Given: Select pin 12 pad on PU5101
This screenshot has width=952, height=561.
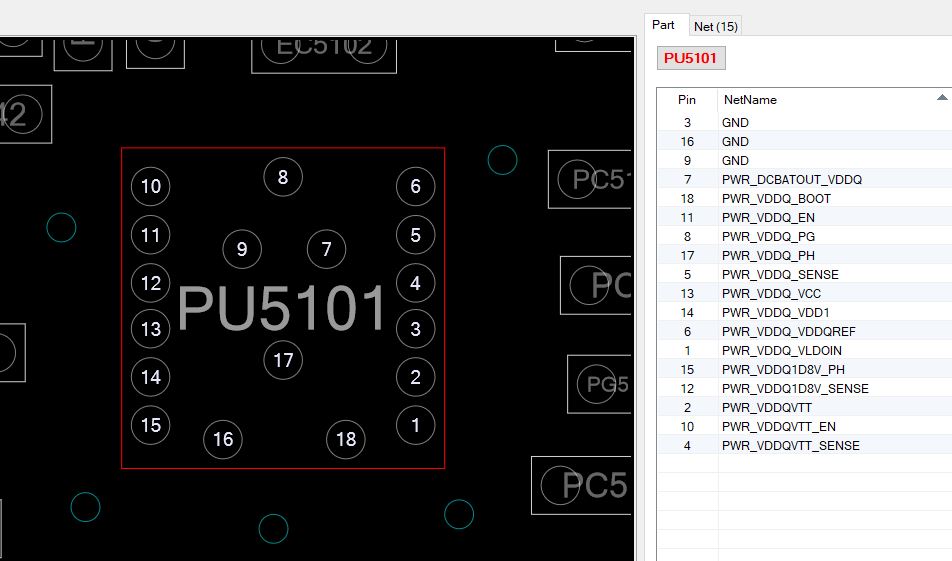Looking at the screenshot, I should click(x=151, y=283).
